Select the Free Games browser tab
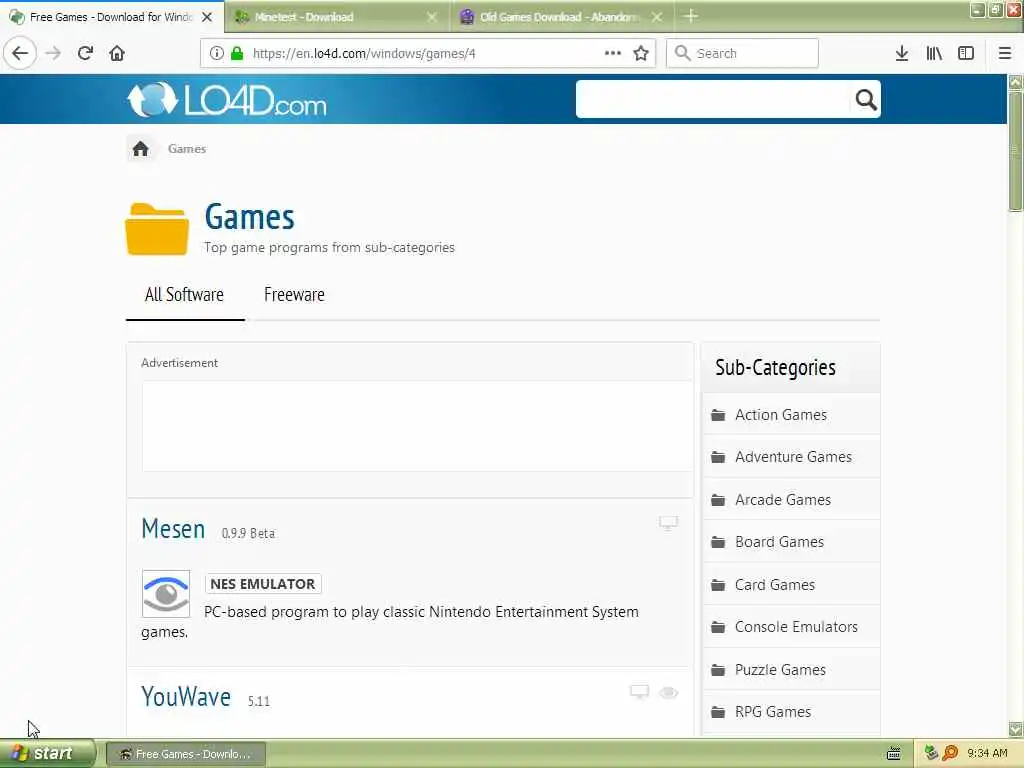Viewport: 1024px width, 768px height. click(112, 17)
